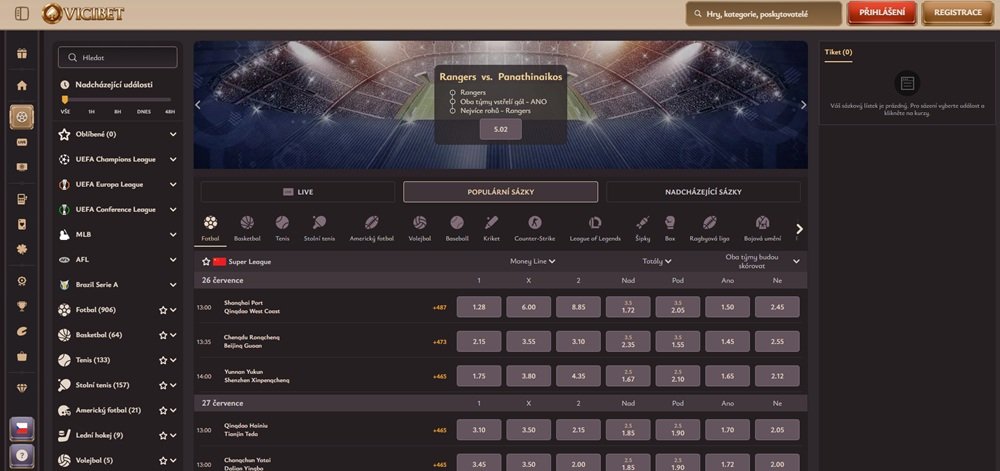Screen dimensions: 1000x471
Task: Toggle favorite star for Basketbal (64)
Action: [x=163, y=335]
